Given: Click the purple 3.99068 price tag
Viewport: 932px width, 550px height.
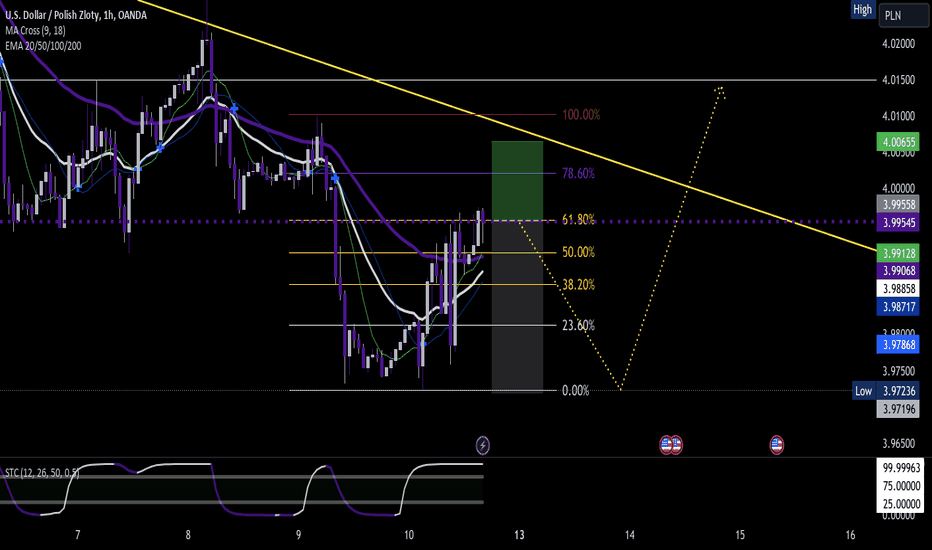Looking at the screenshot, I should coord(898,271).
